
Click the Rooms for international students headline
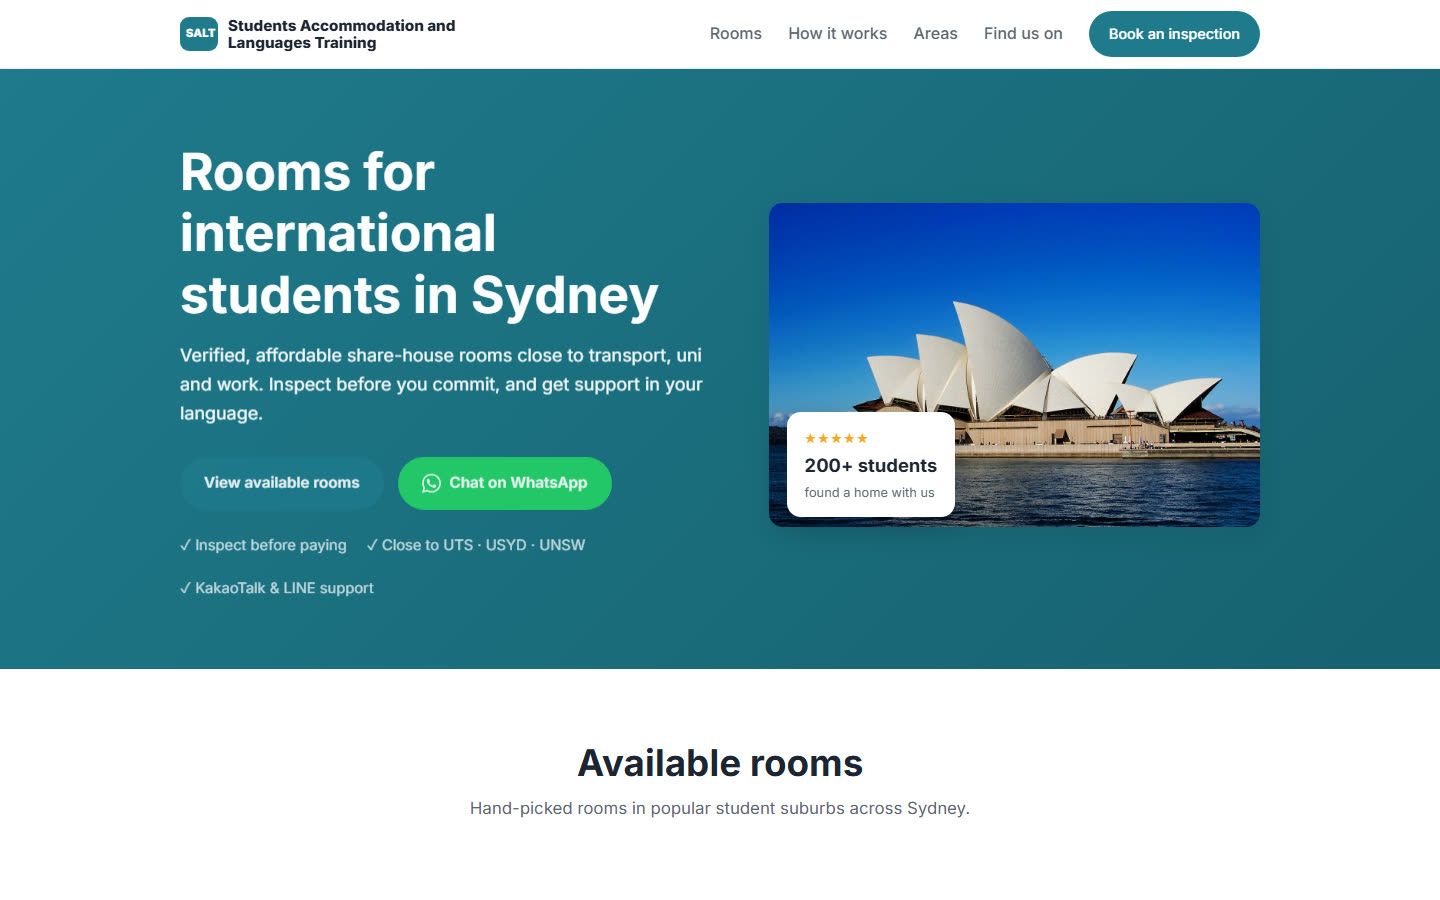pos(419,233)
